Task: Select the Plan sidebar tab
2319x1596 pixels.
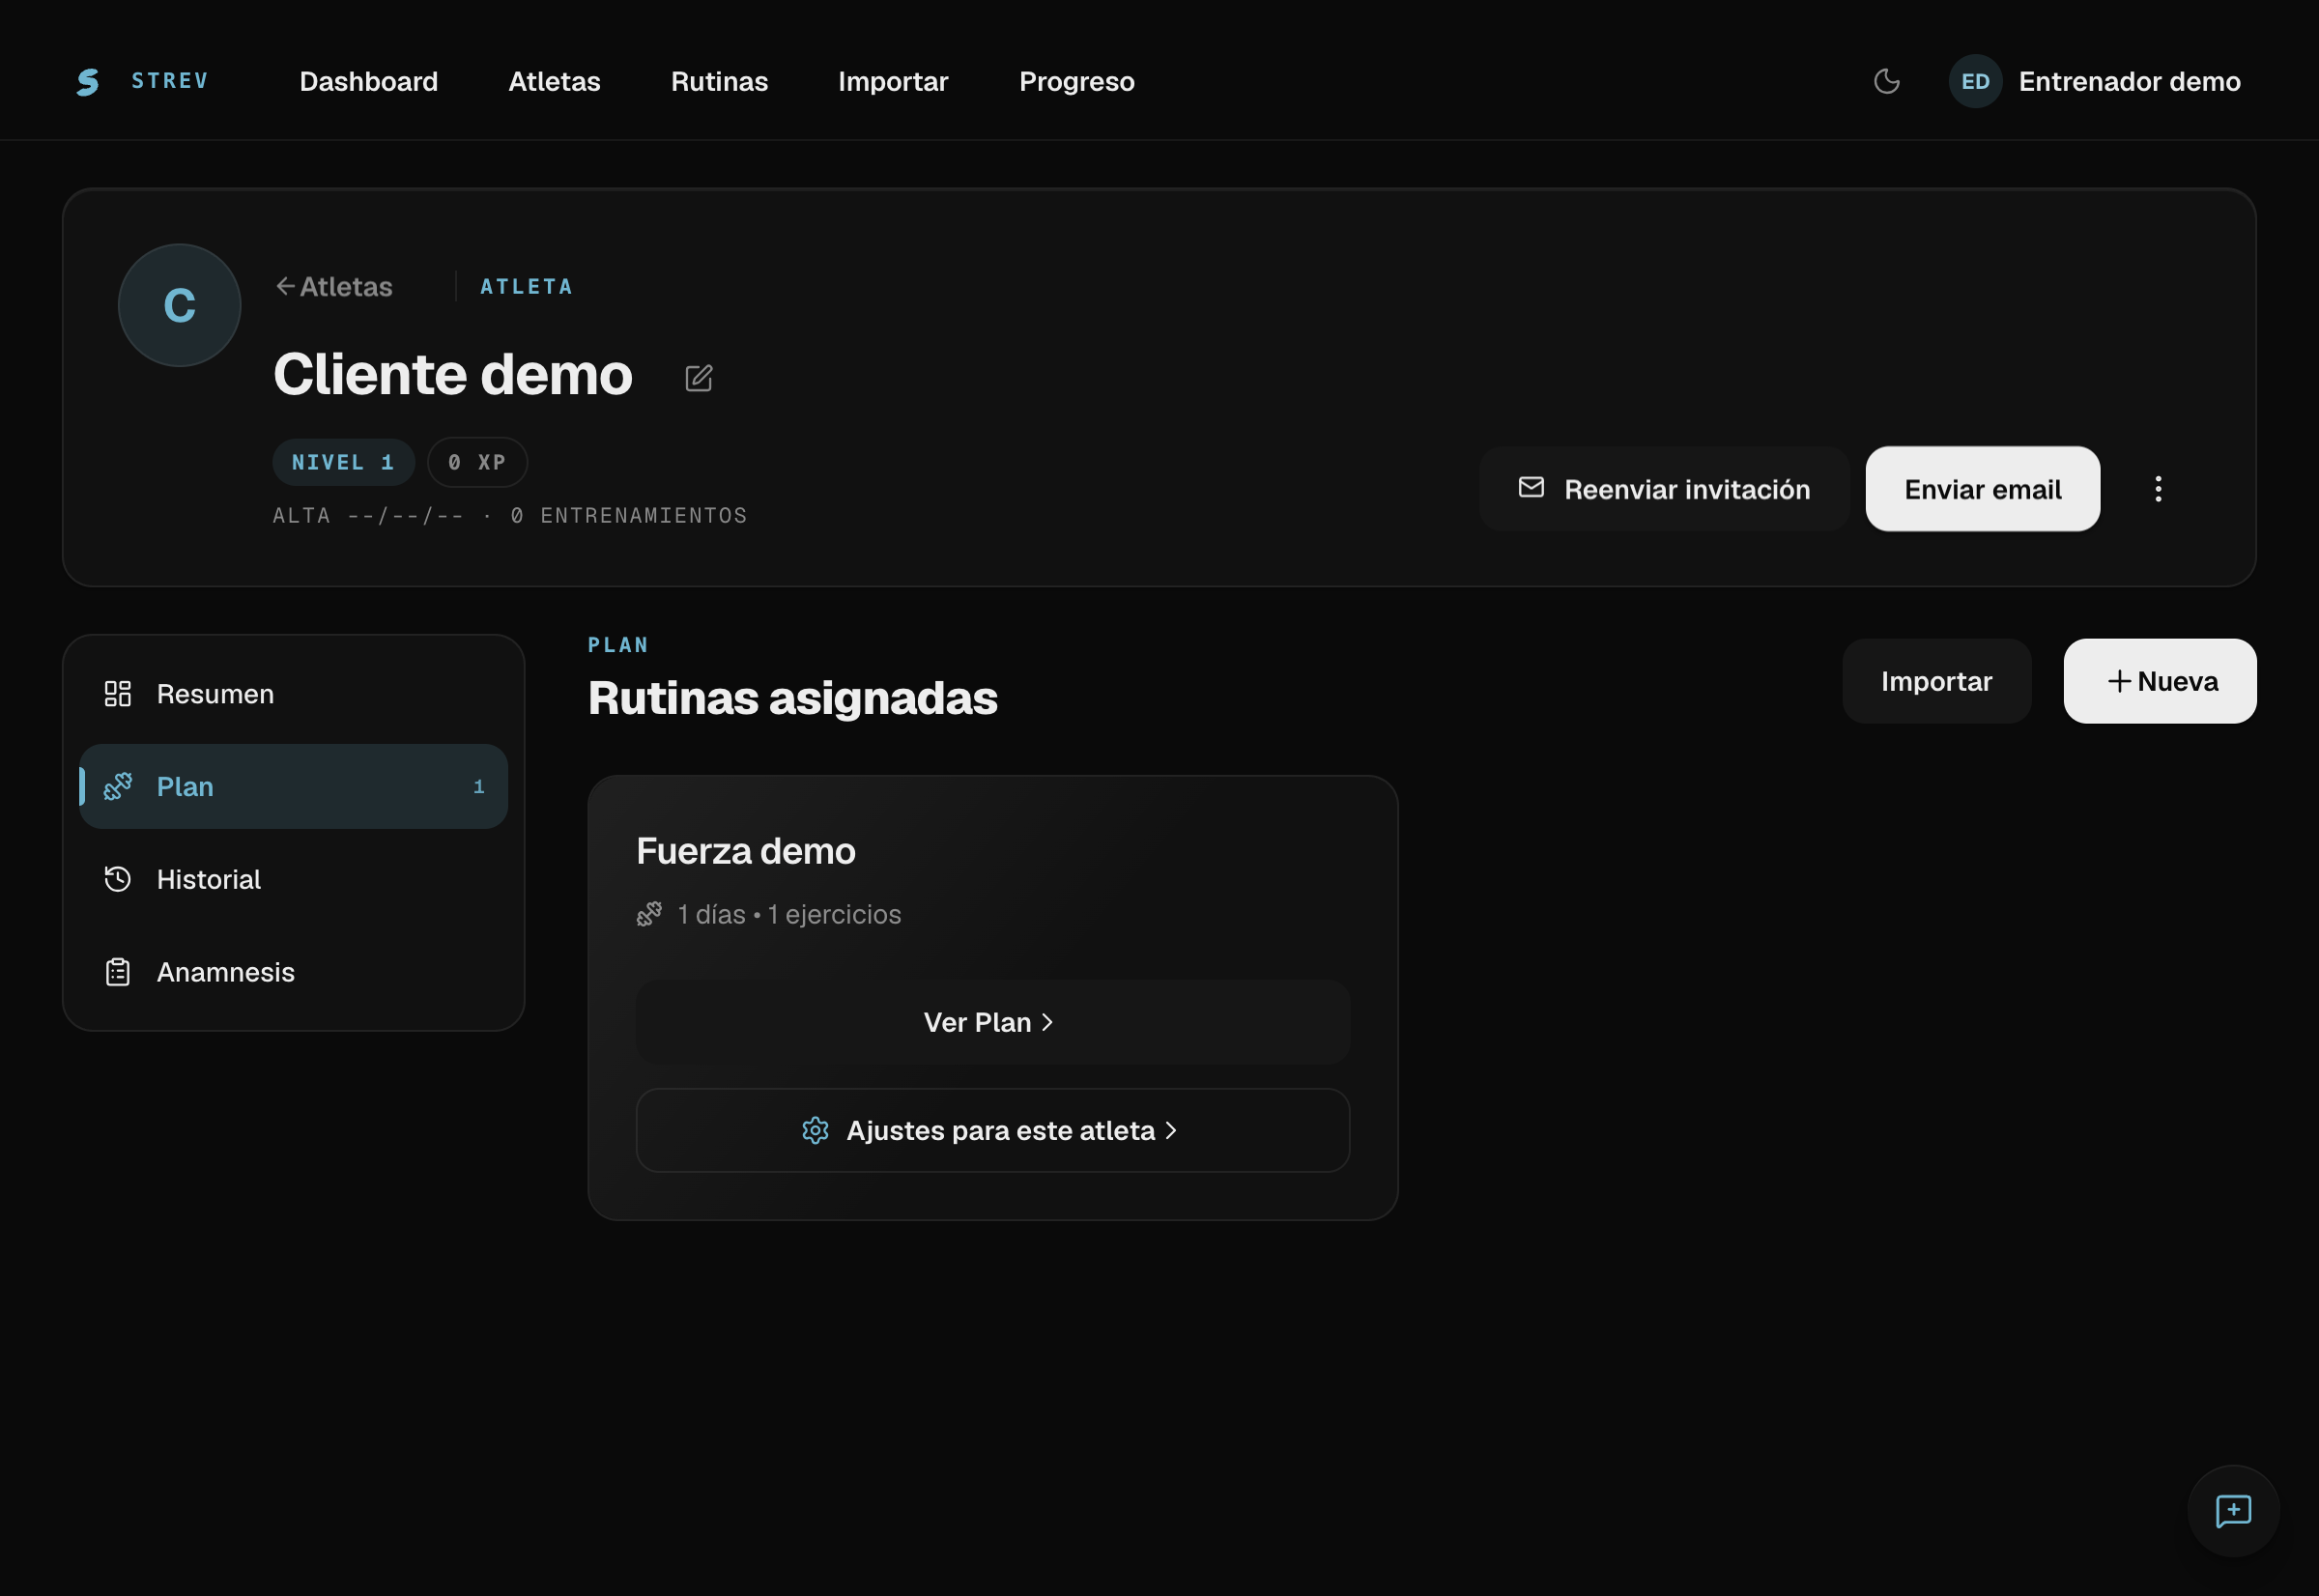Action: coord(293,786)
